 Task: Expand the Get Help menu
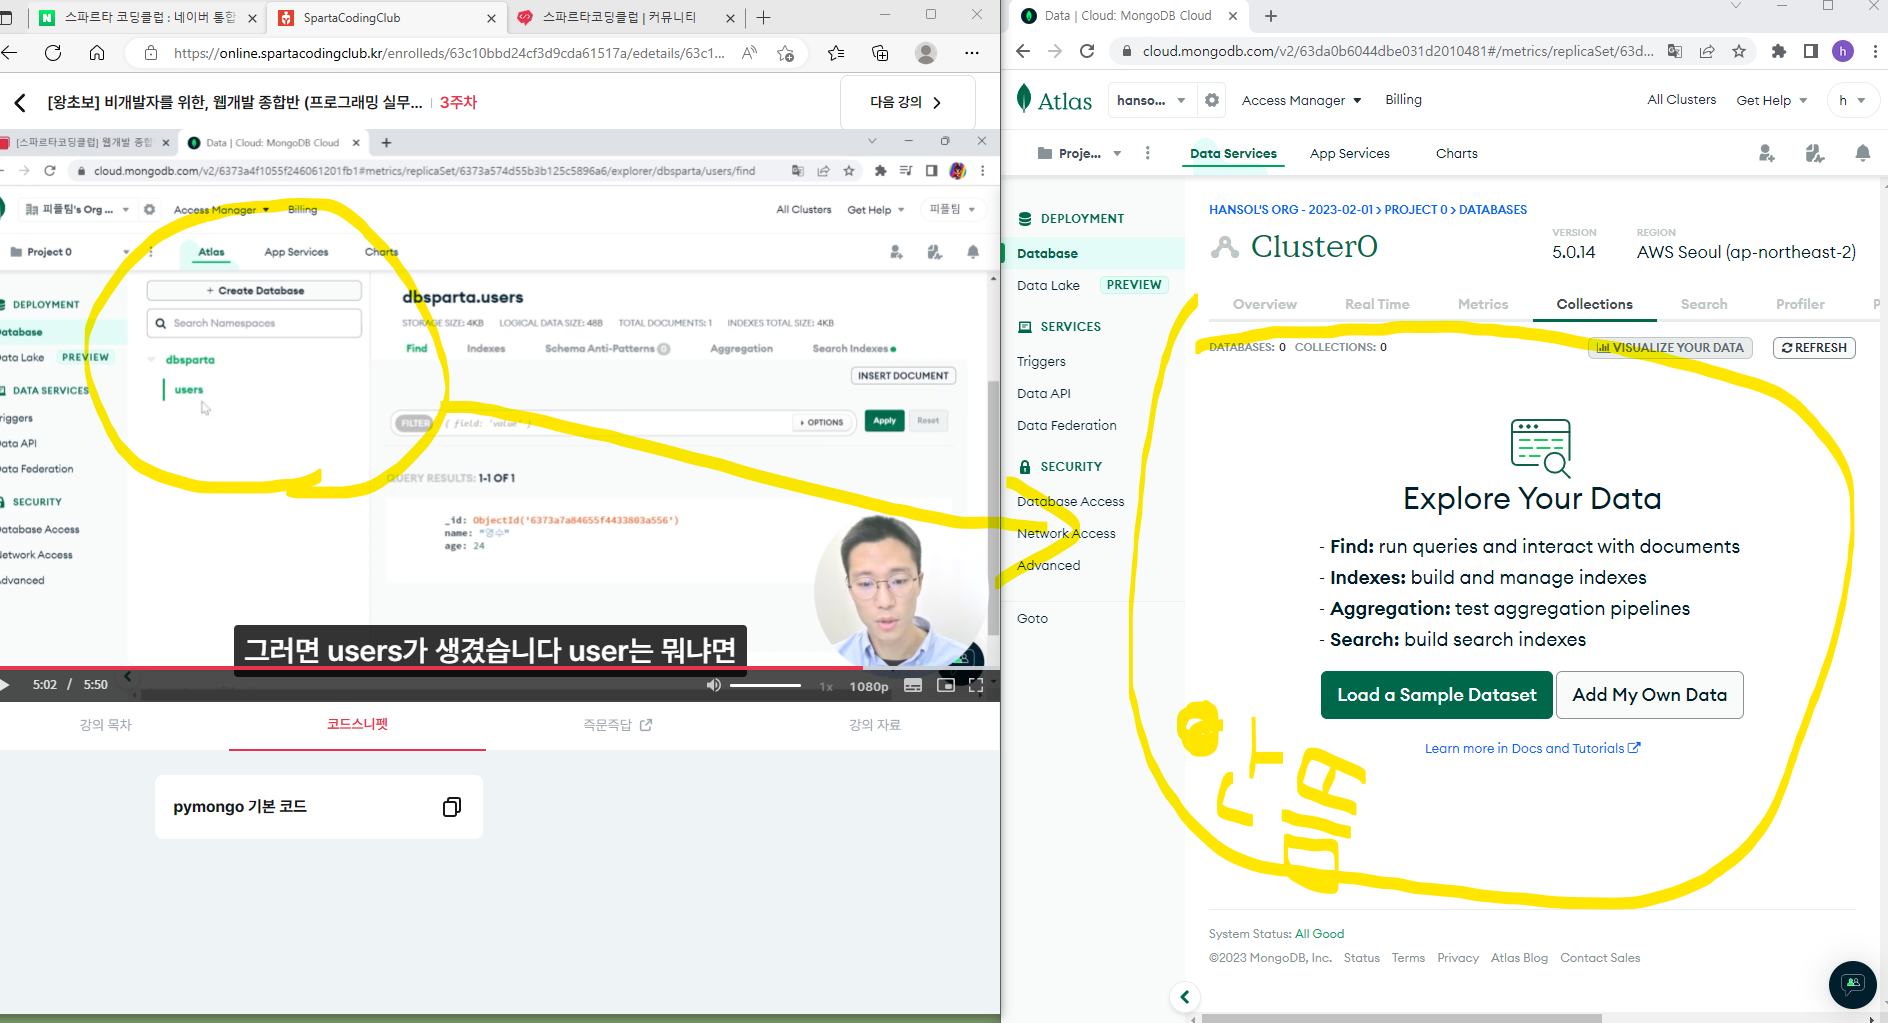[x=1771, y=100]
